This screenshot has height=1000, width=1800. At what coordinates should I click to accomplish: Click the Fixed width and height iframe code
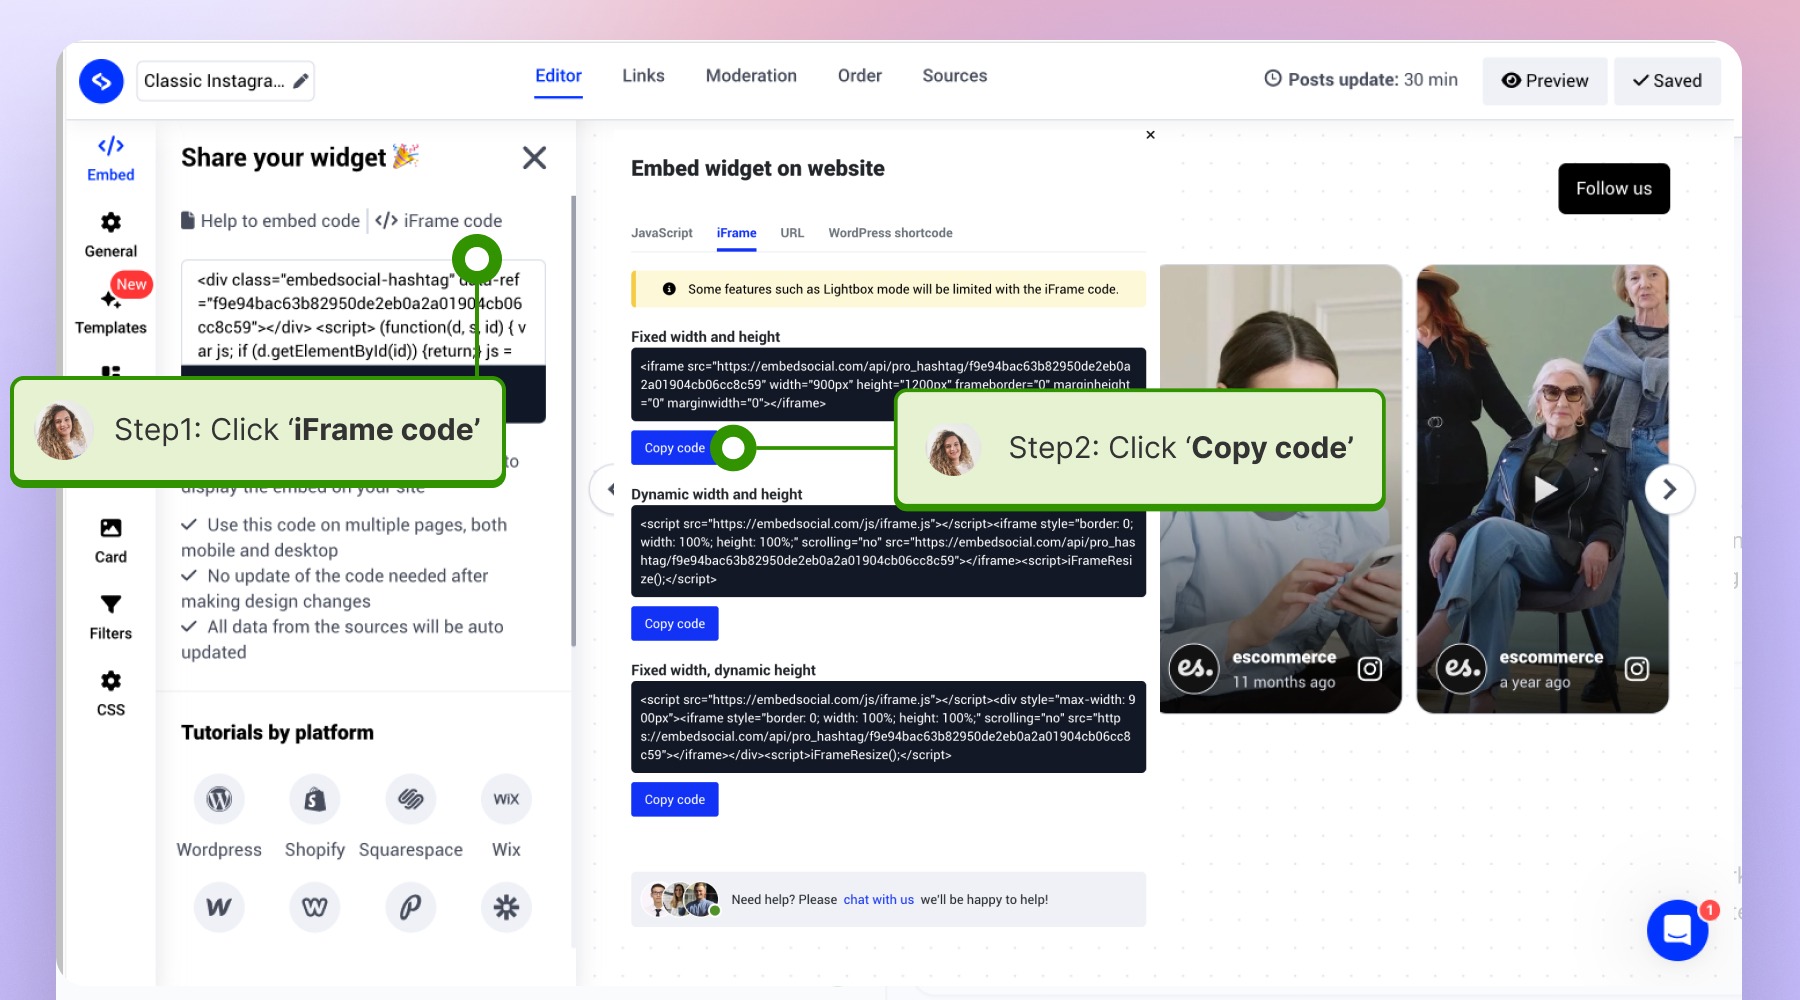click(x=888, y=384)
